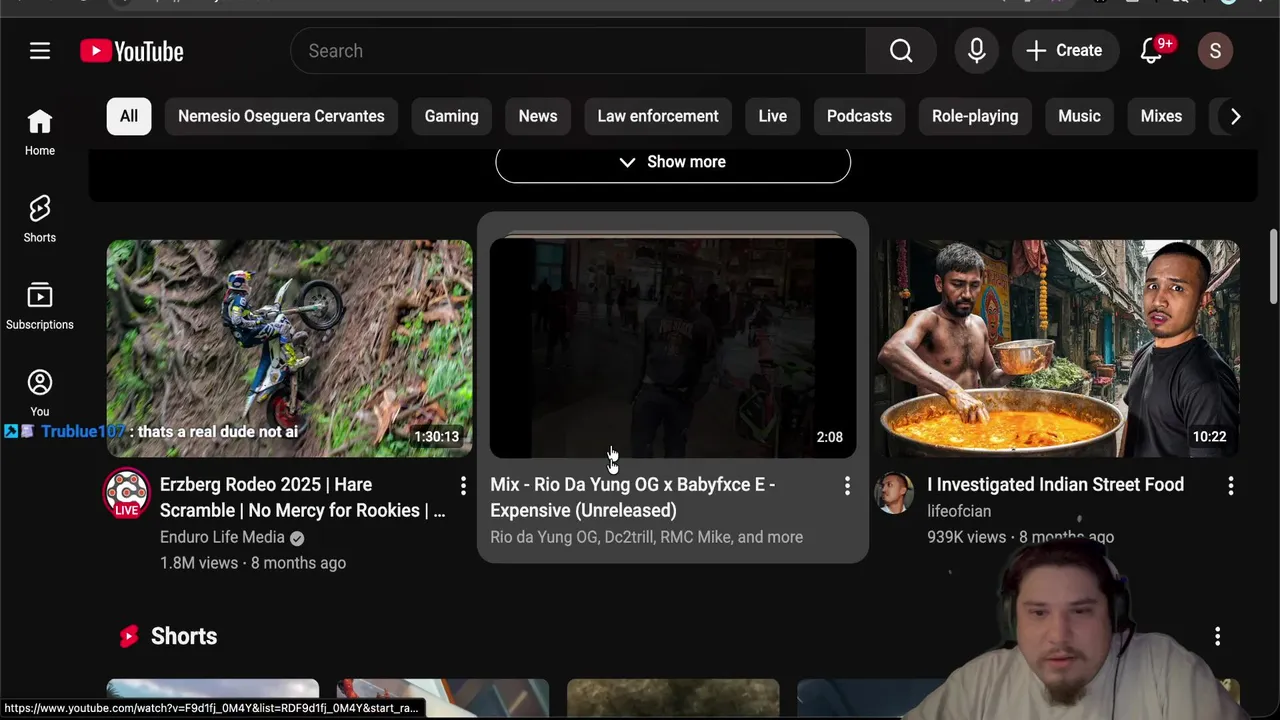Image resolution: width=1280 pixels, height=720 pixels.
Task: Open I Investigated Indian Street Food title
Action: tap(1055, 485)
